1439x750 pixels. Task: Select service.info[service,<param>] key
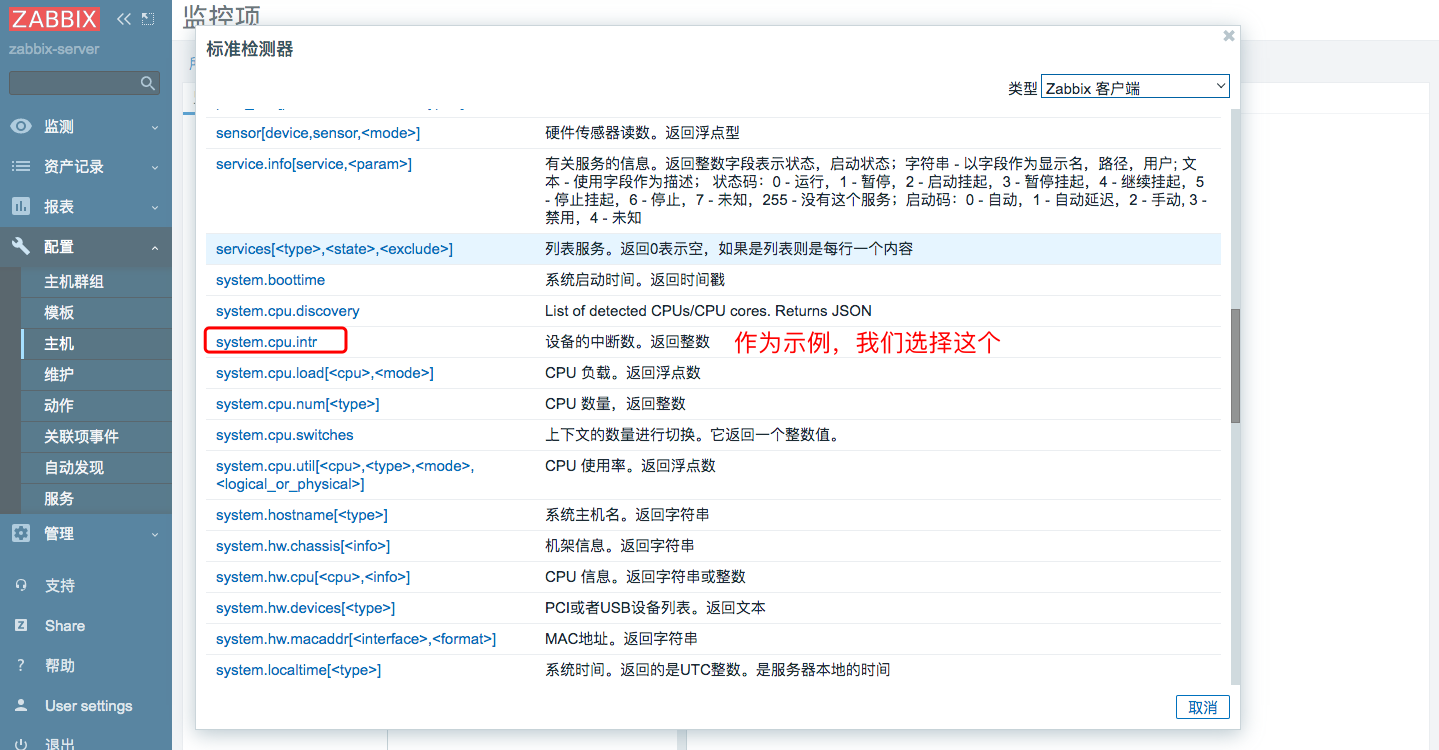[x=314, y=164]
